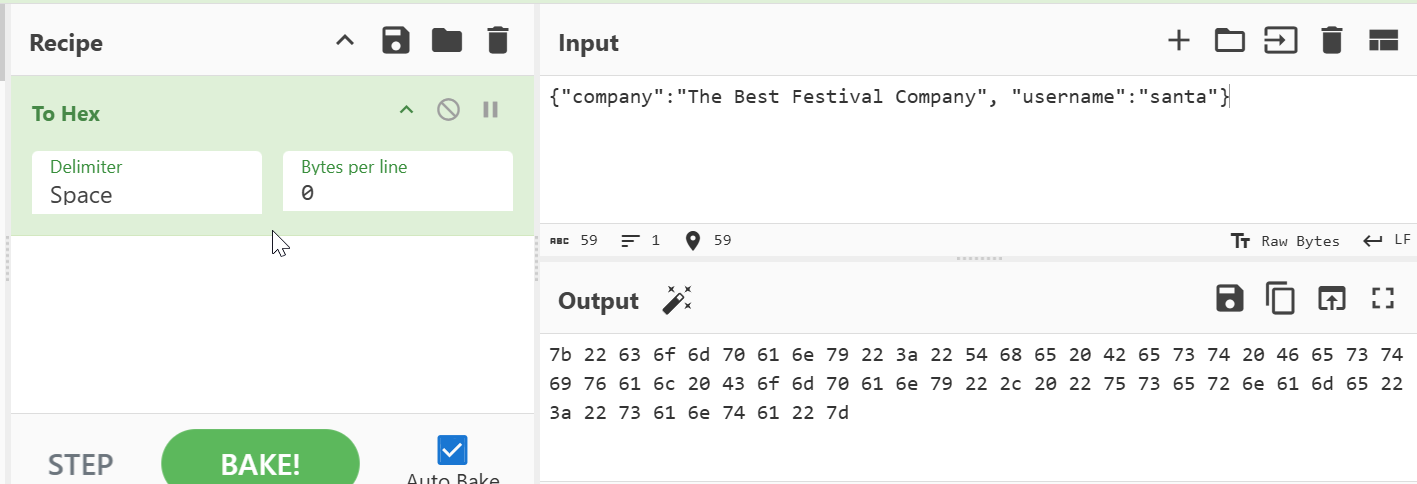Image resolution: width=1417 pixels, height=484 pixels.
Task: Collapse To Hex operation arguments
Action: point(406,110)
